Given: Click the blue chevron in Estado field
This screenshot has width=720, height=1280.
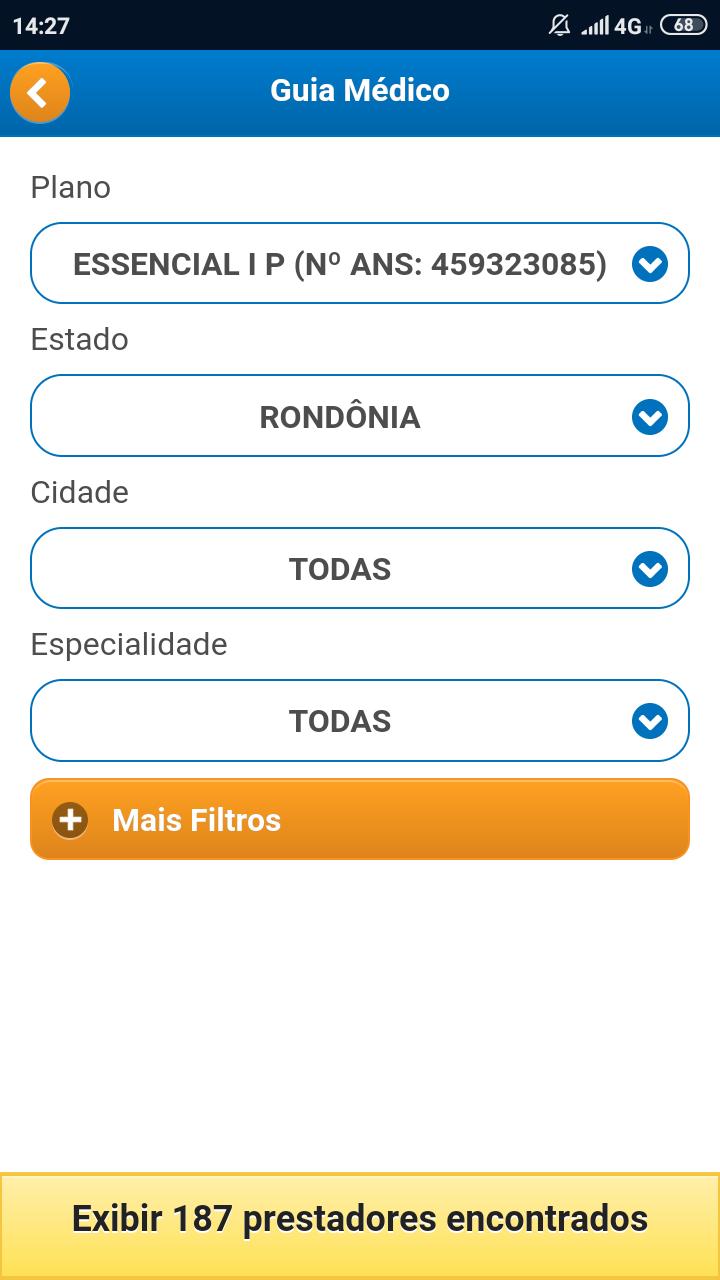Looking at the screenshot, I should (x=650, y=416).
